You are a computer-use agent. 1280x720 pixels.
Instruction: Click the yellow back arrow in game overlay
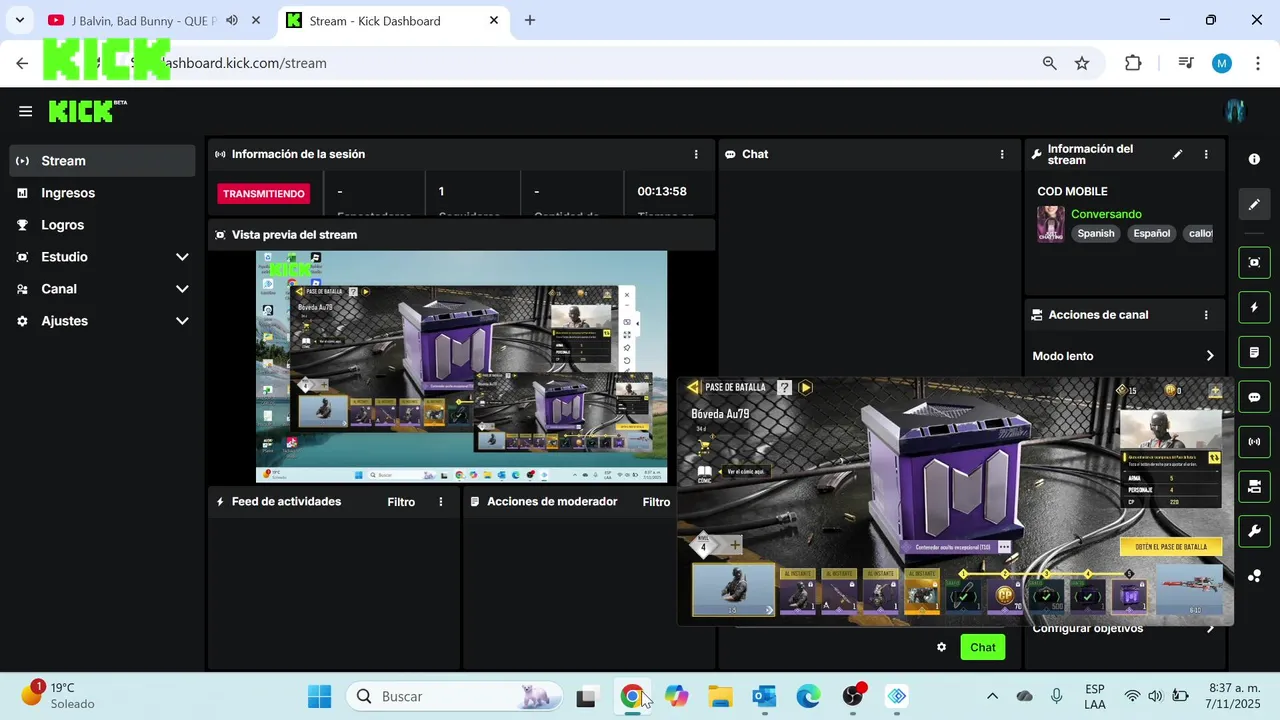pyautogui.click(x=693, y=387)
